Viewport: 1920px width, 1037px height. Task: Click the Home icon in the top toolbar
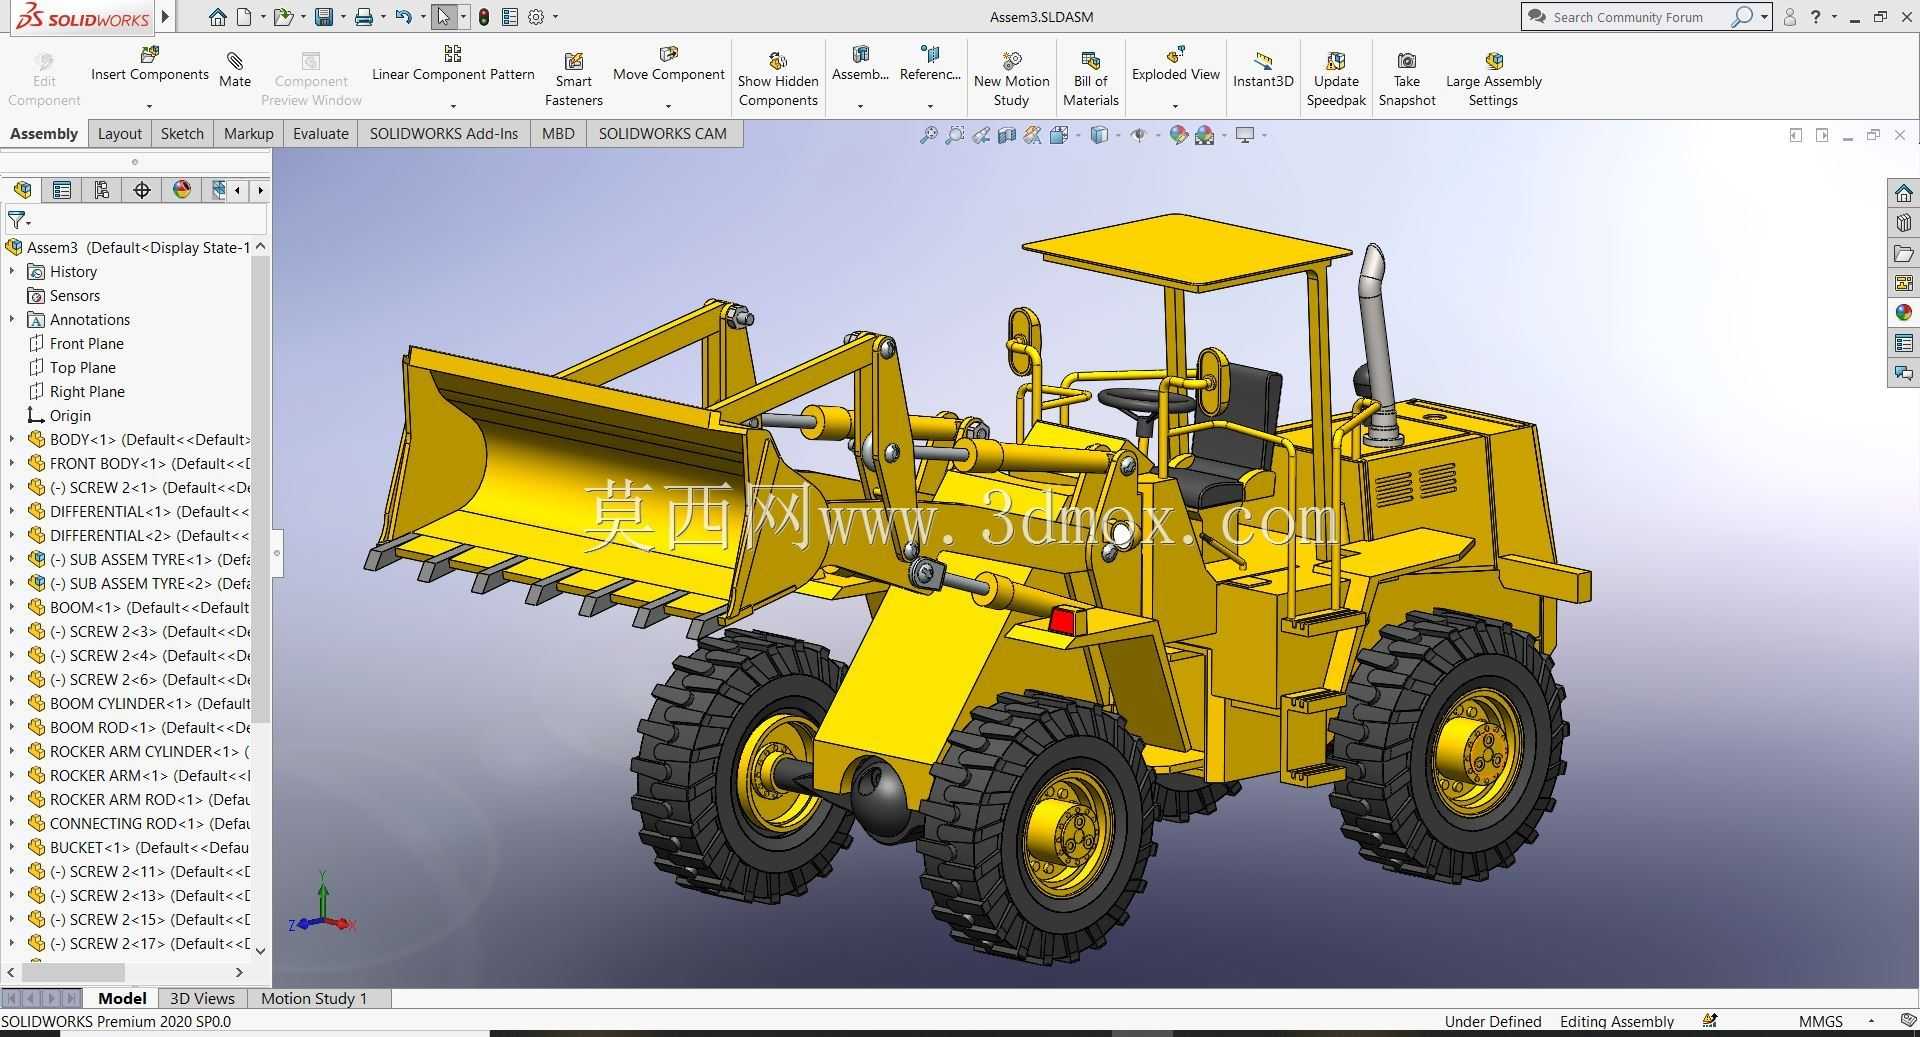point(217,17)
